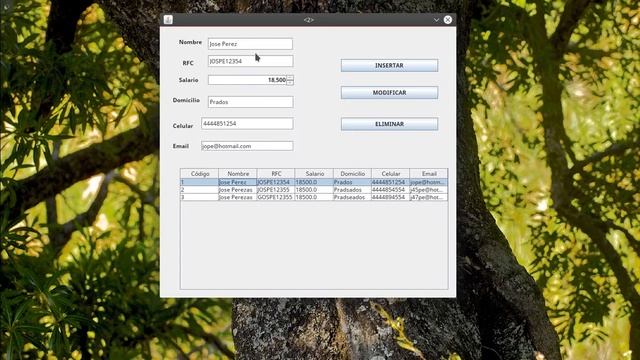Click the Domicilio column header
The width and height of the screenshot is (640, 360).
point(352,173)
